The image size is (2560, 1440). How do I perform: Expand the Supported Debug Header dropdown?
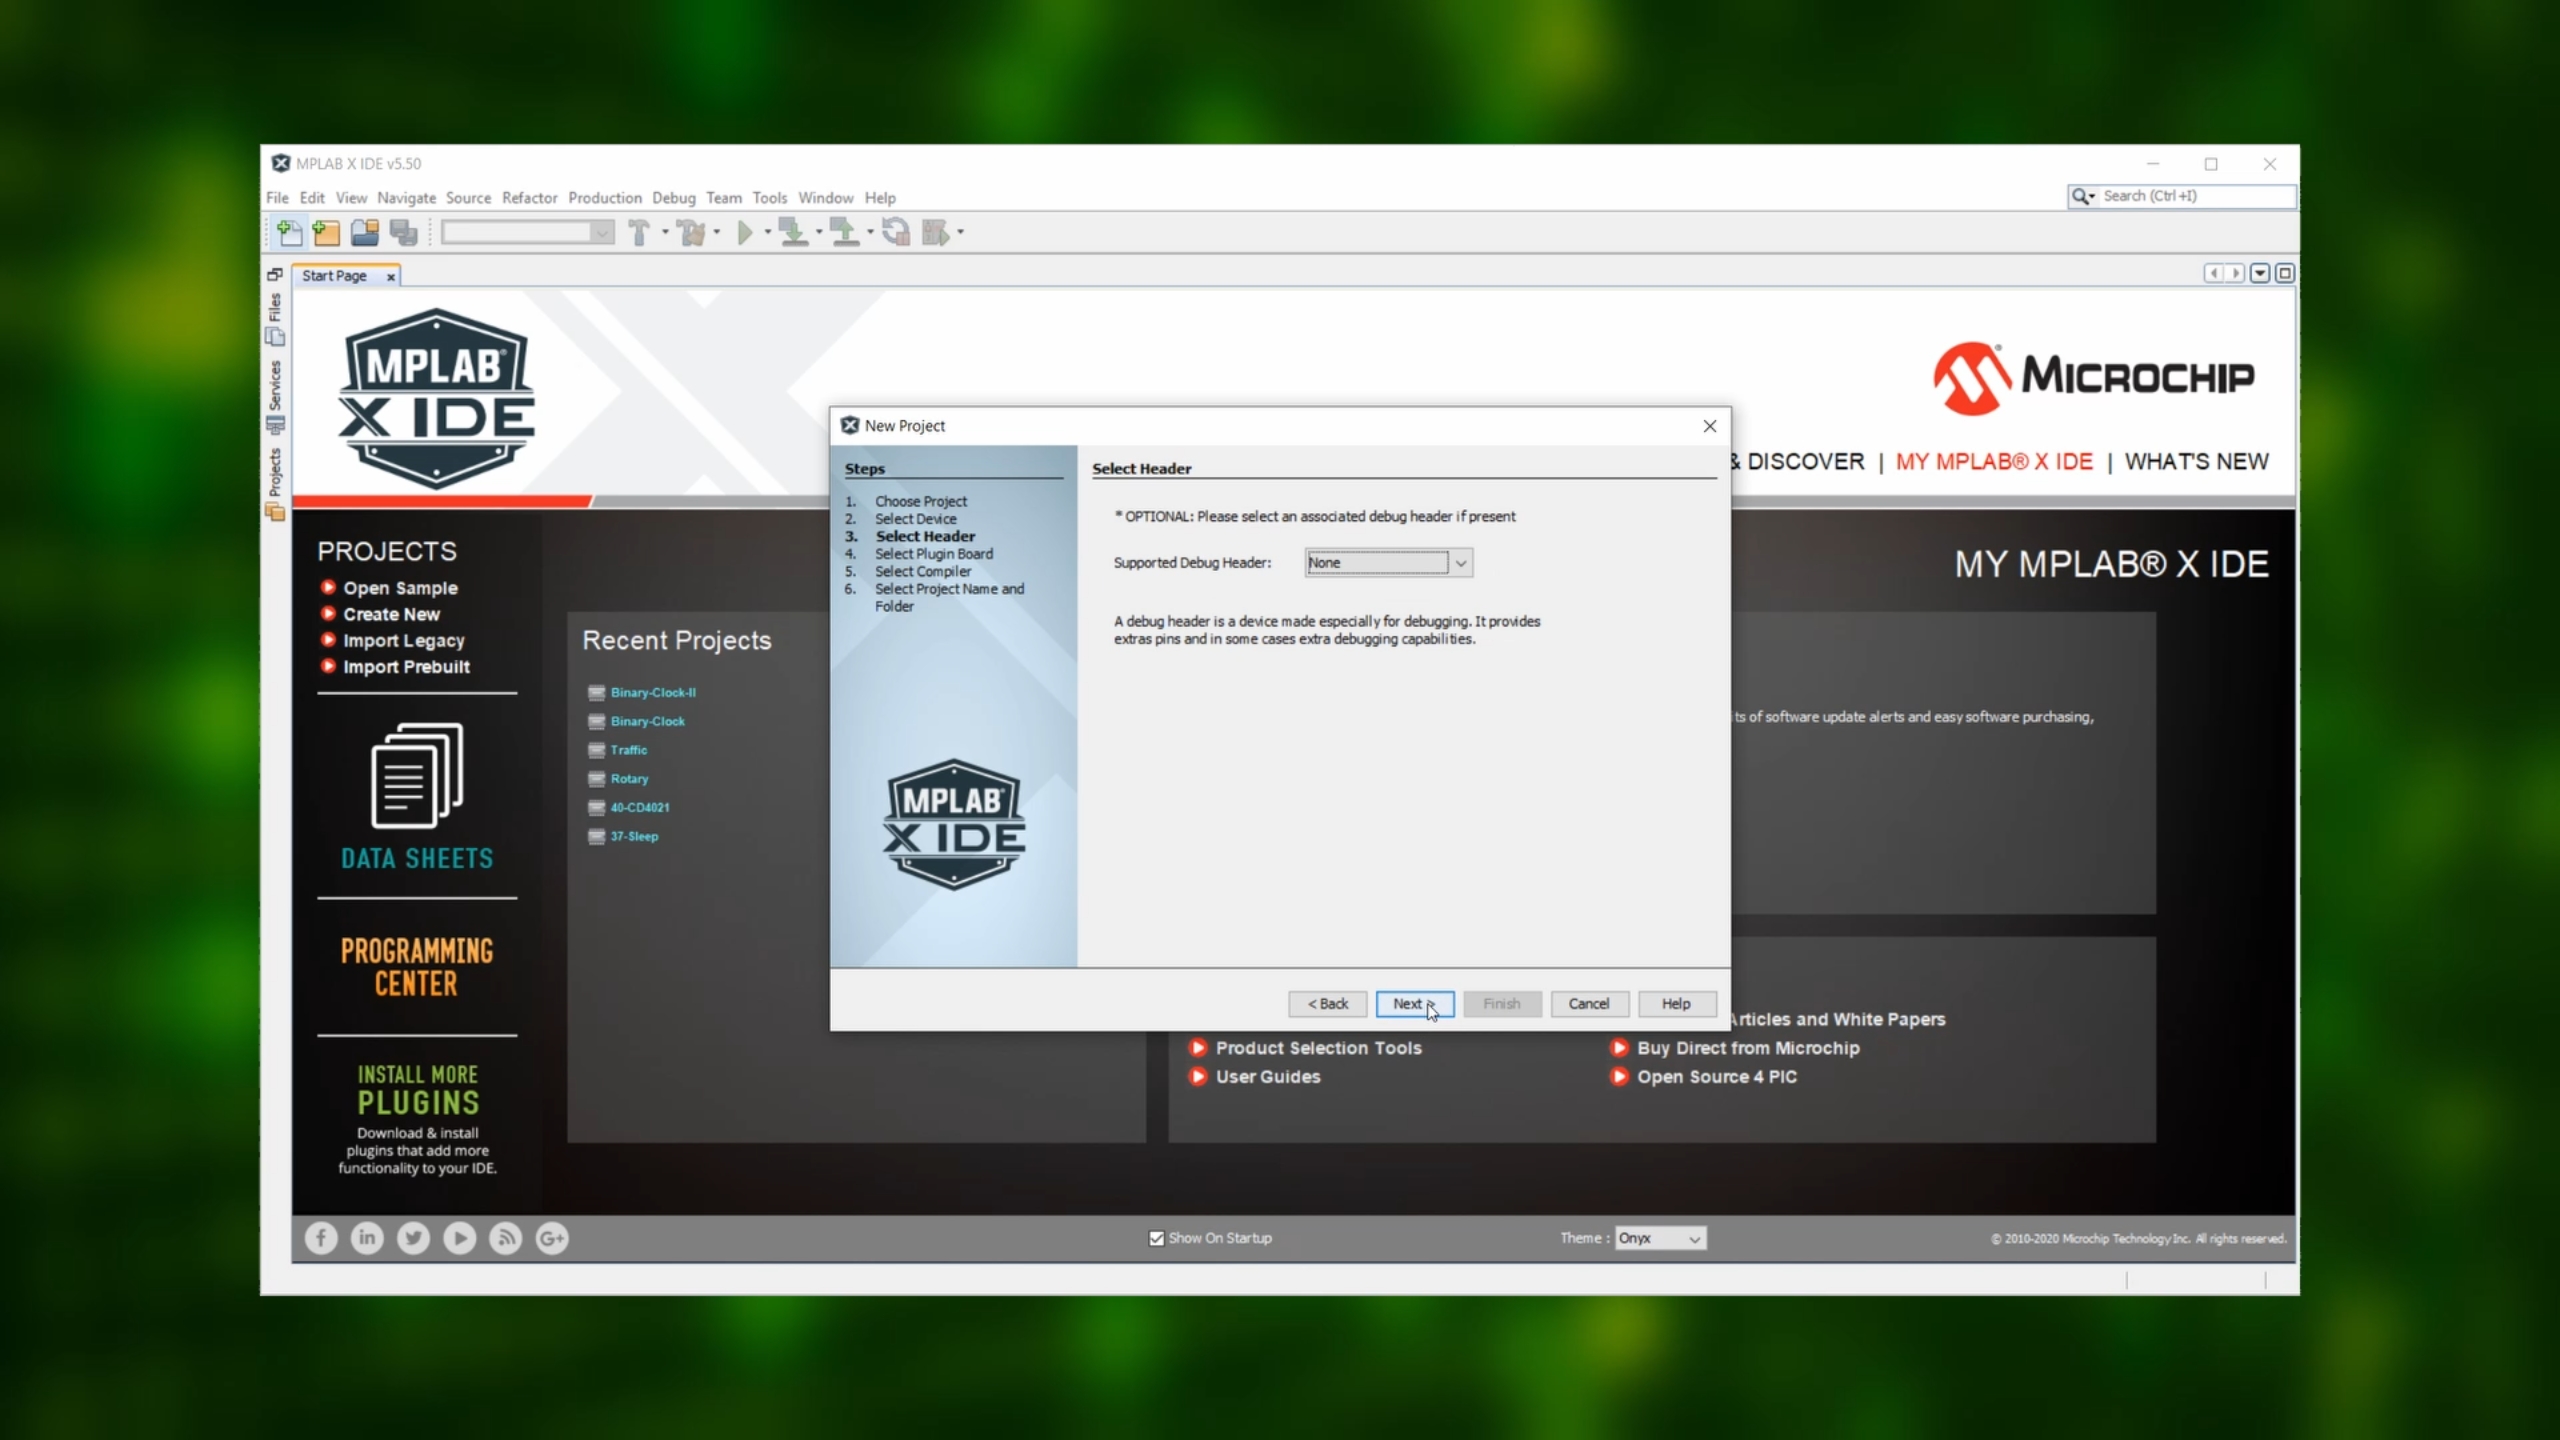pos(1460,563)
